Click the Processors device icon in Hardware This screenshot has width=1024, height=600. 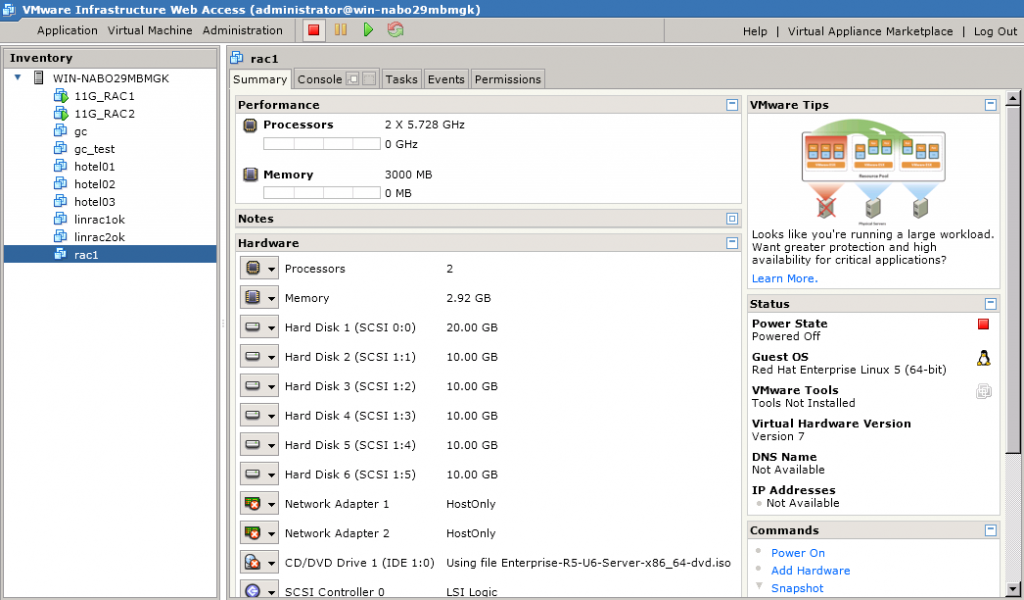[253, 268]
